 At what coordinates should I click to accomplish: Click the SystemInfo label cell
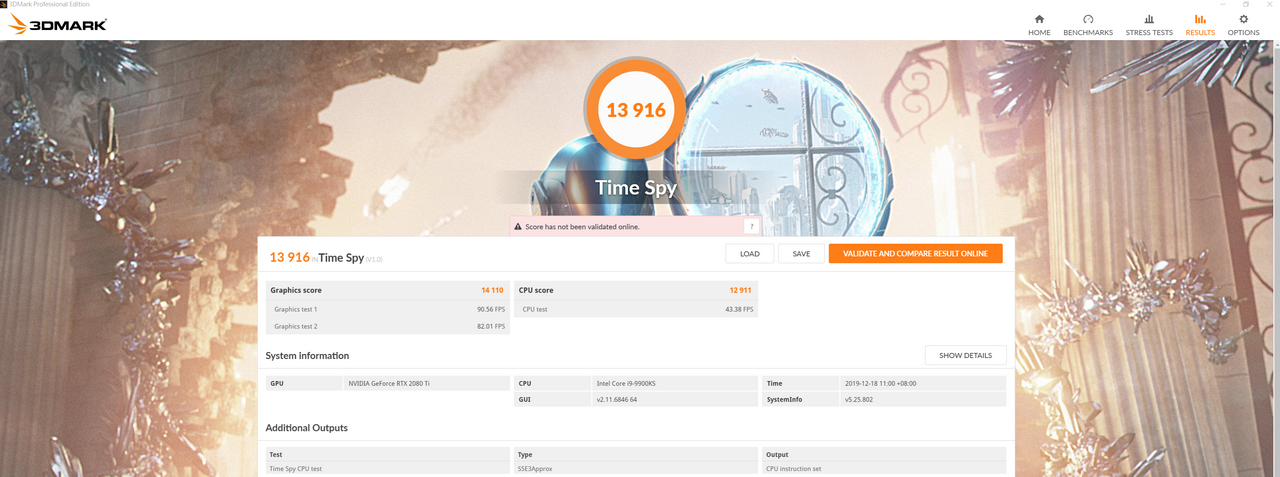(800, 399)
